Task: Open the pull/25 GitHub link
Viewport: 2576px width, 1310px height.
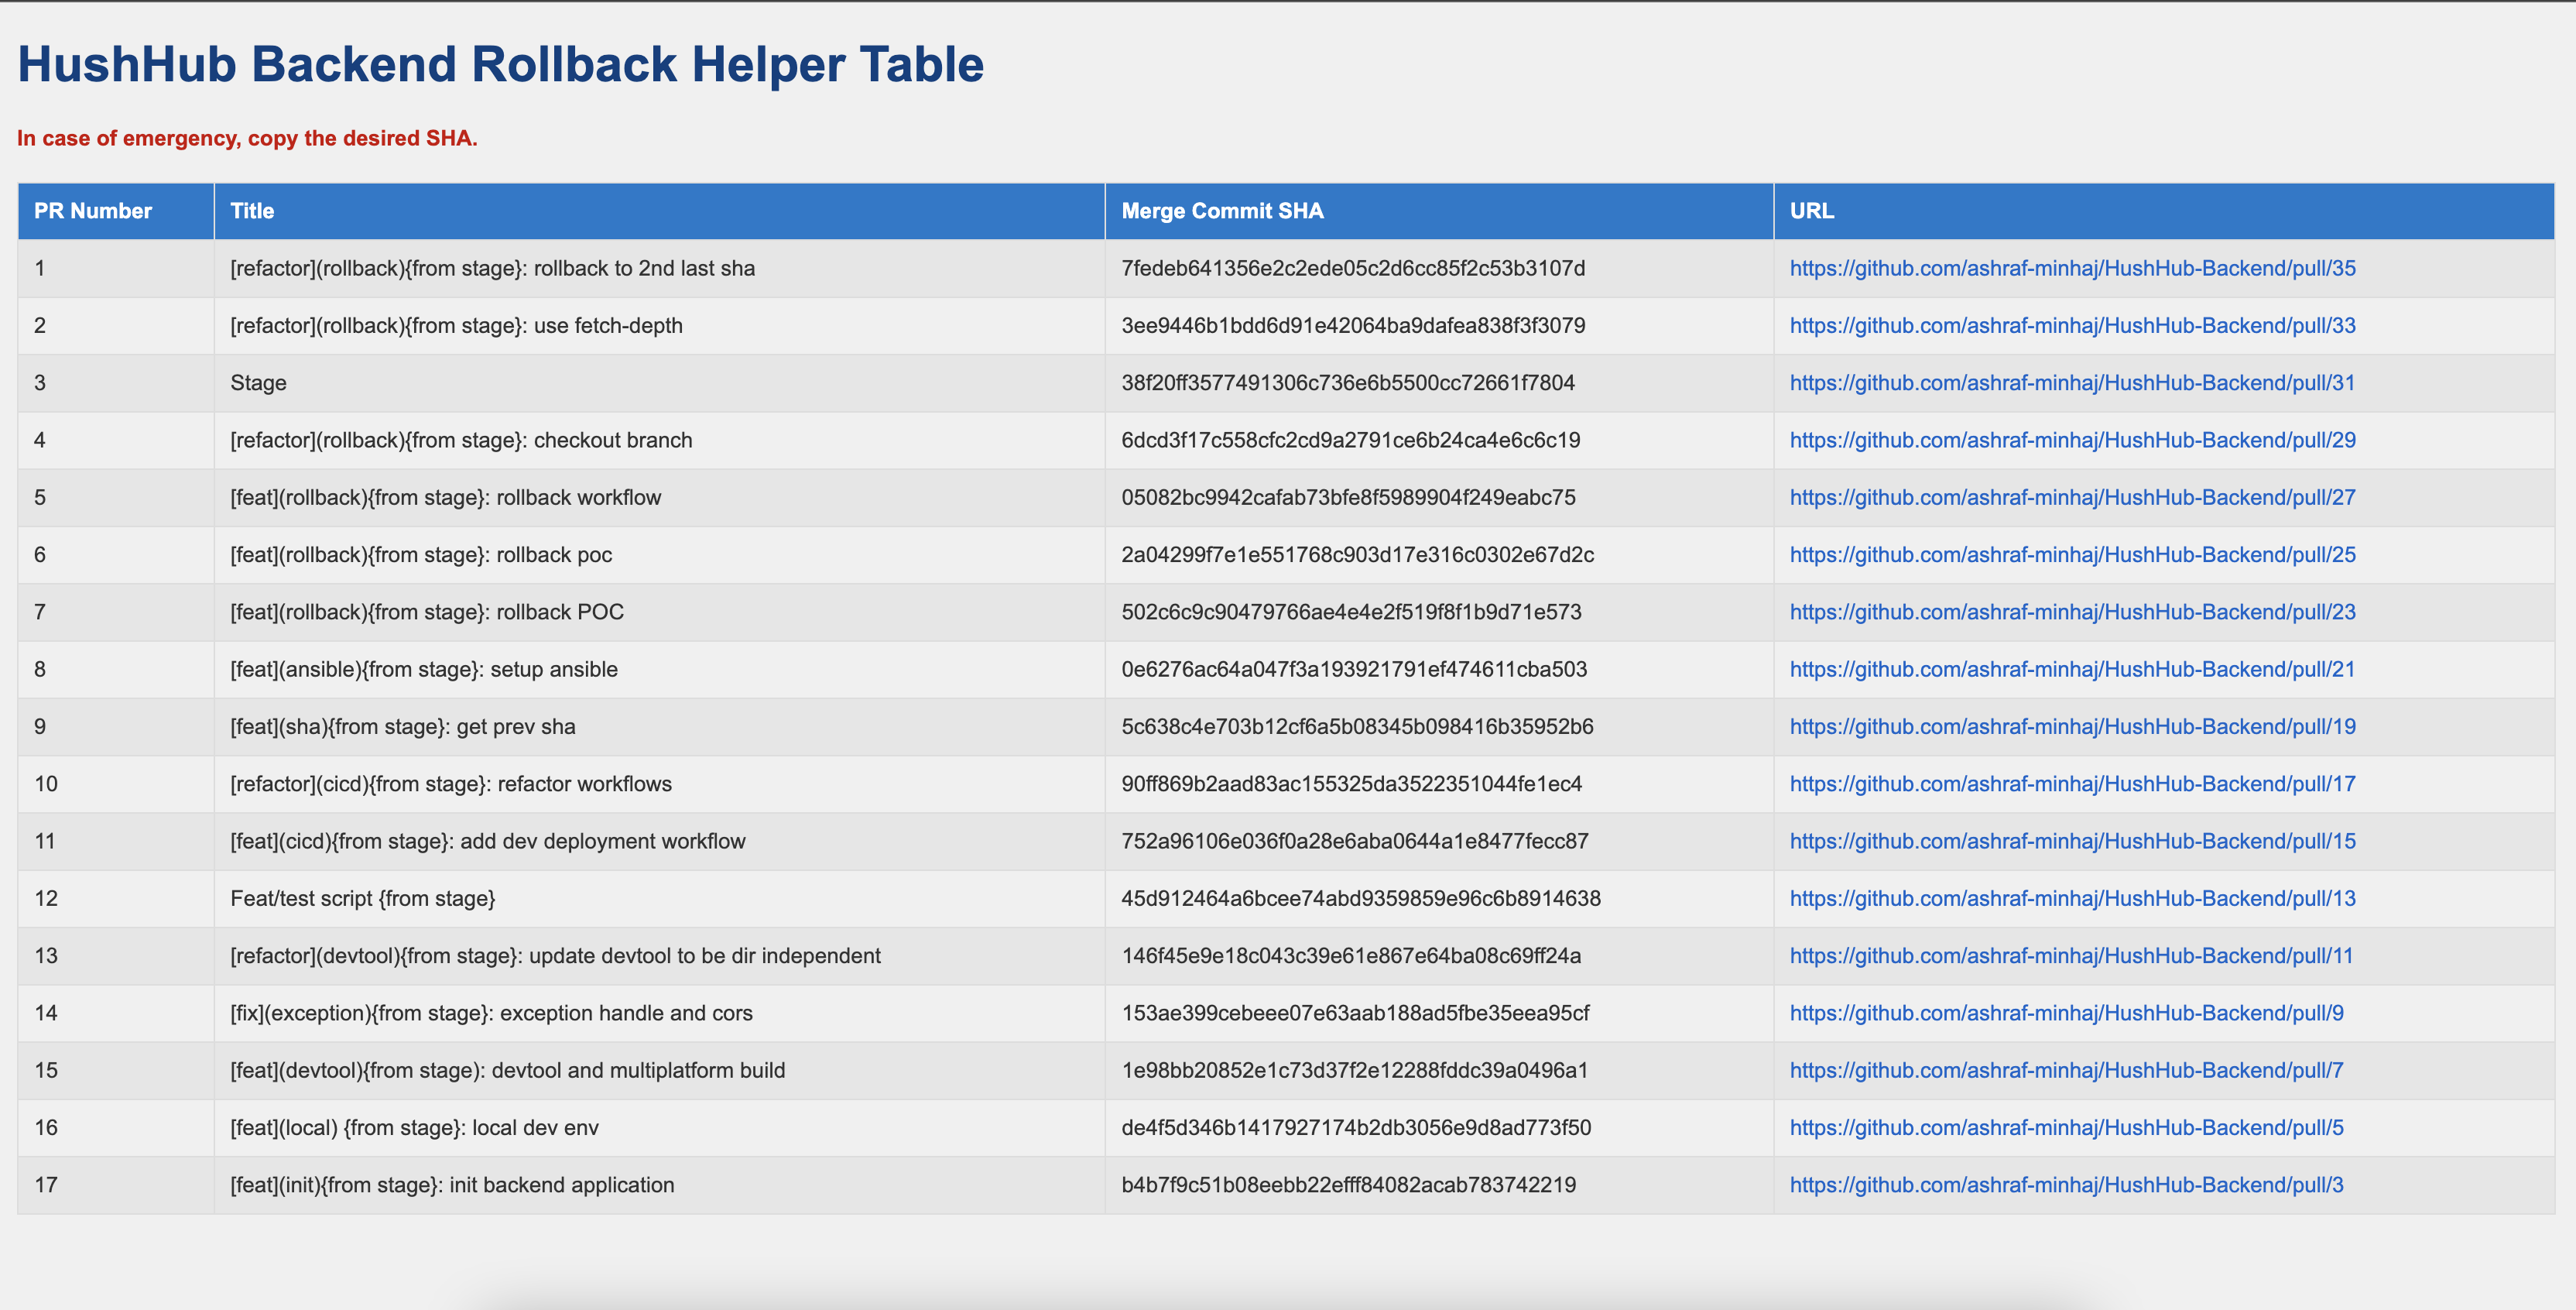Action: [2072, 555]
